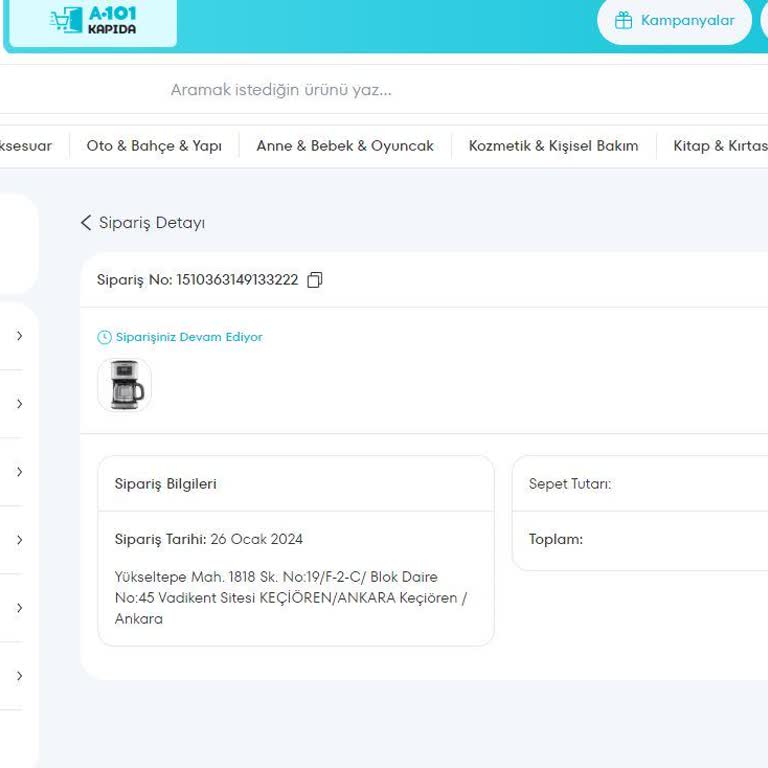
Task: Click the gift icon beside Kampanyalar
Action: 623,21
